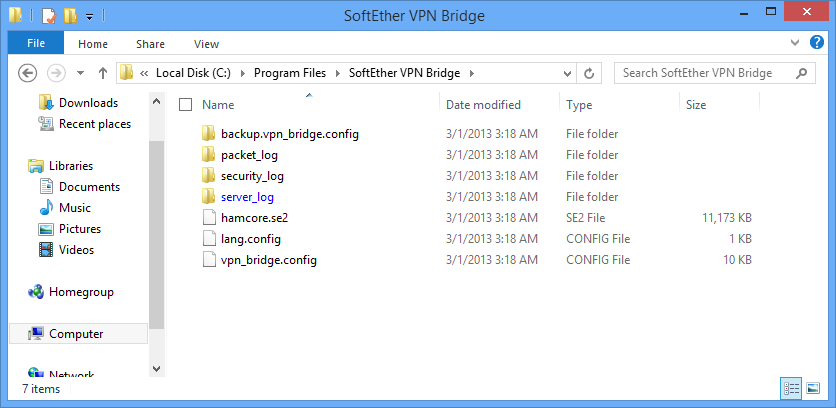Select the lang.config file icon
The width and height of the screenshot is (836, 408).
pos(209,239)
